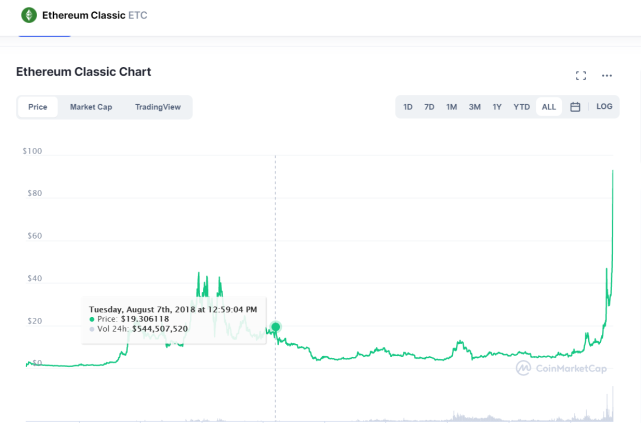The image size is (641, 423).
Task: Click the $80 y-axis label
Action: coord(35,193)
